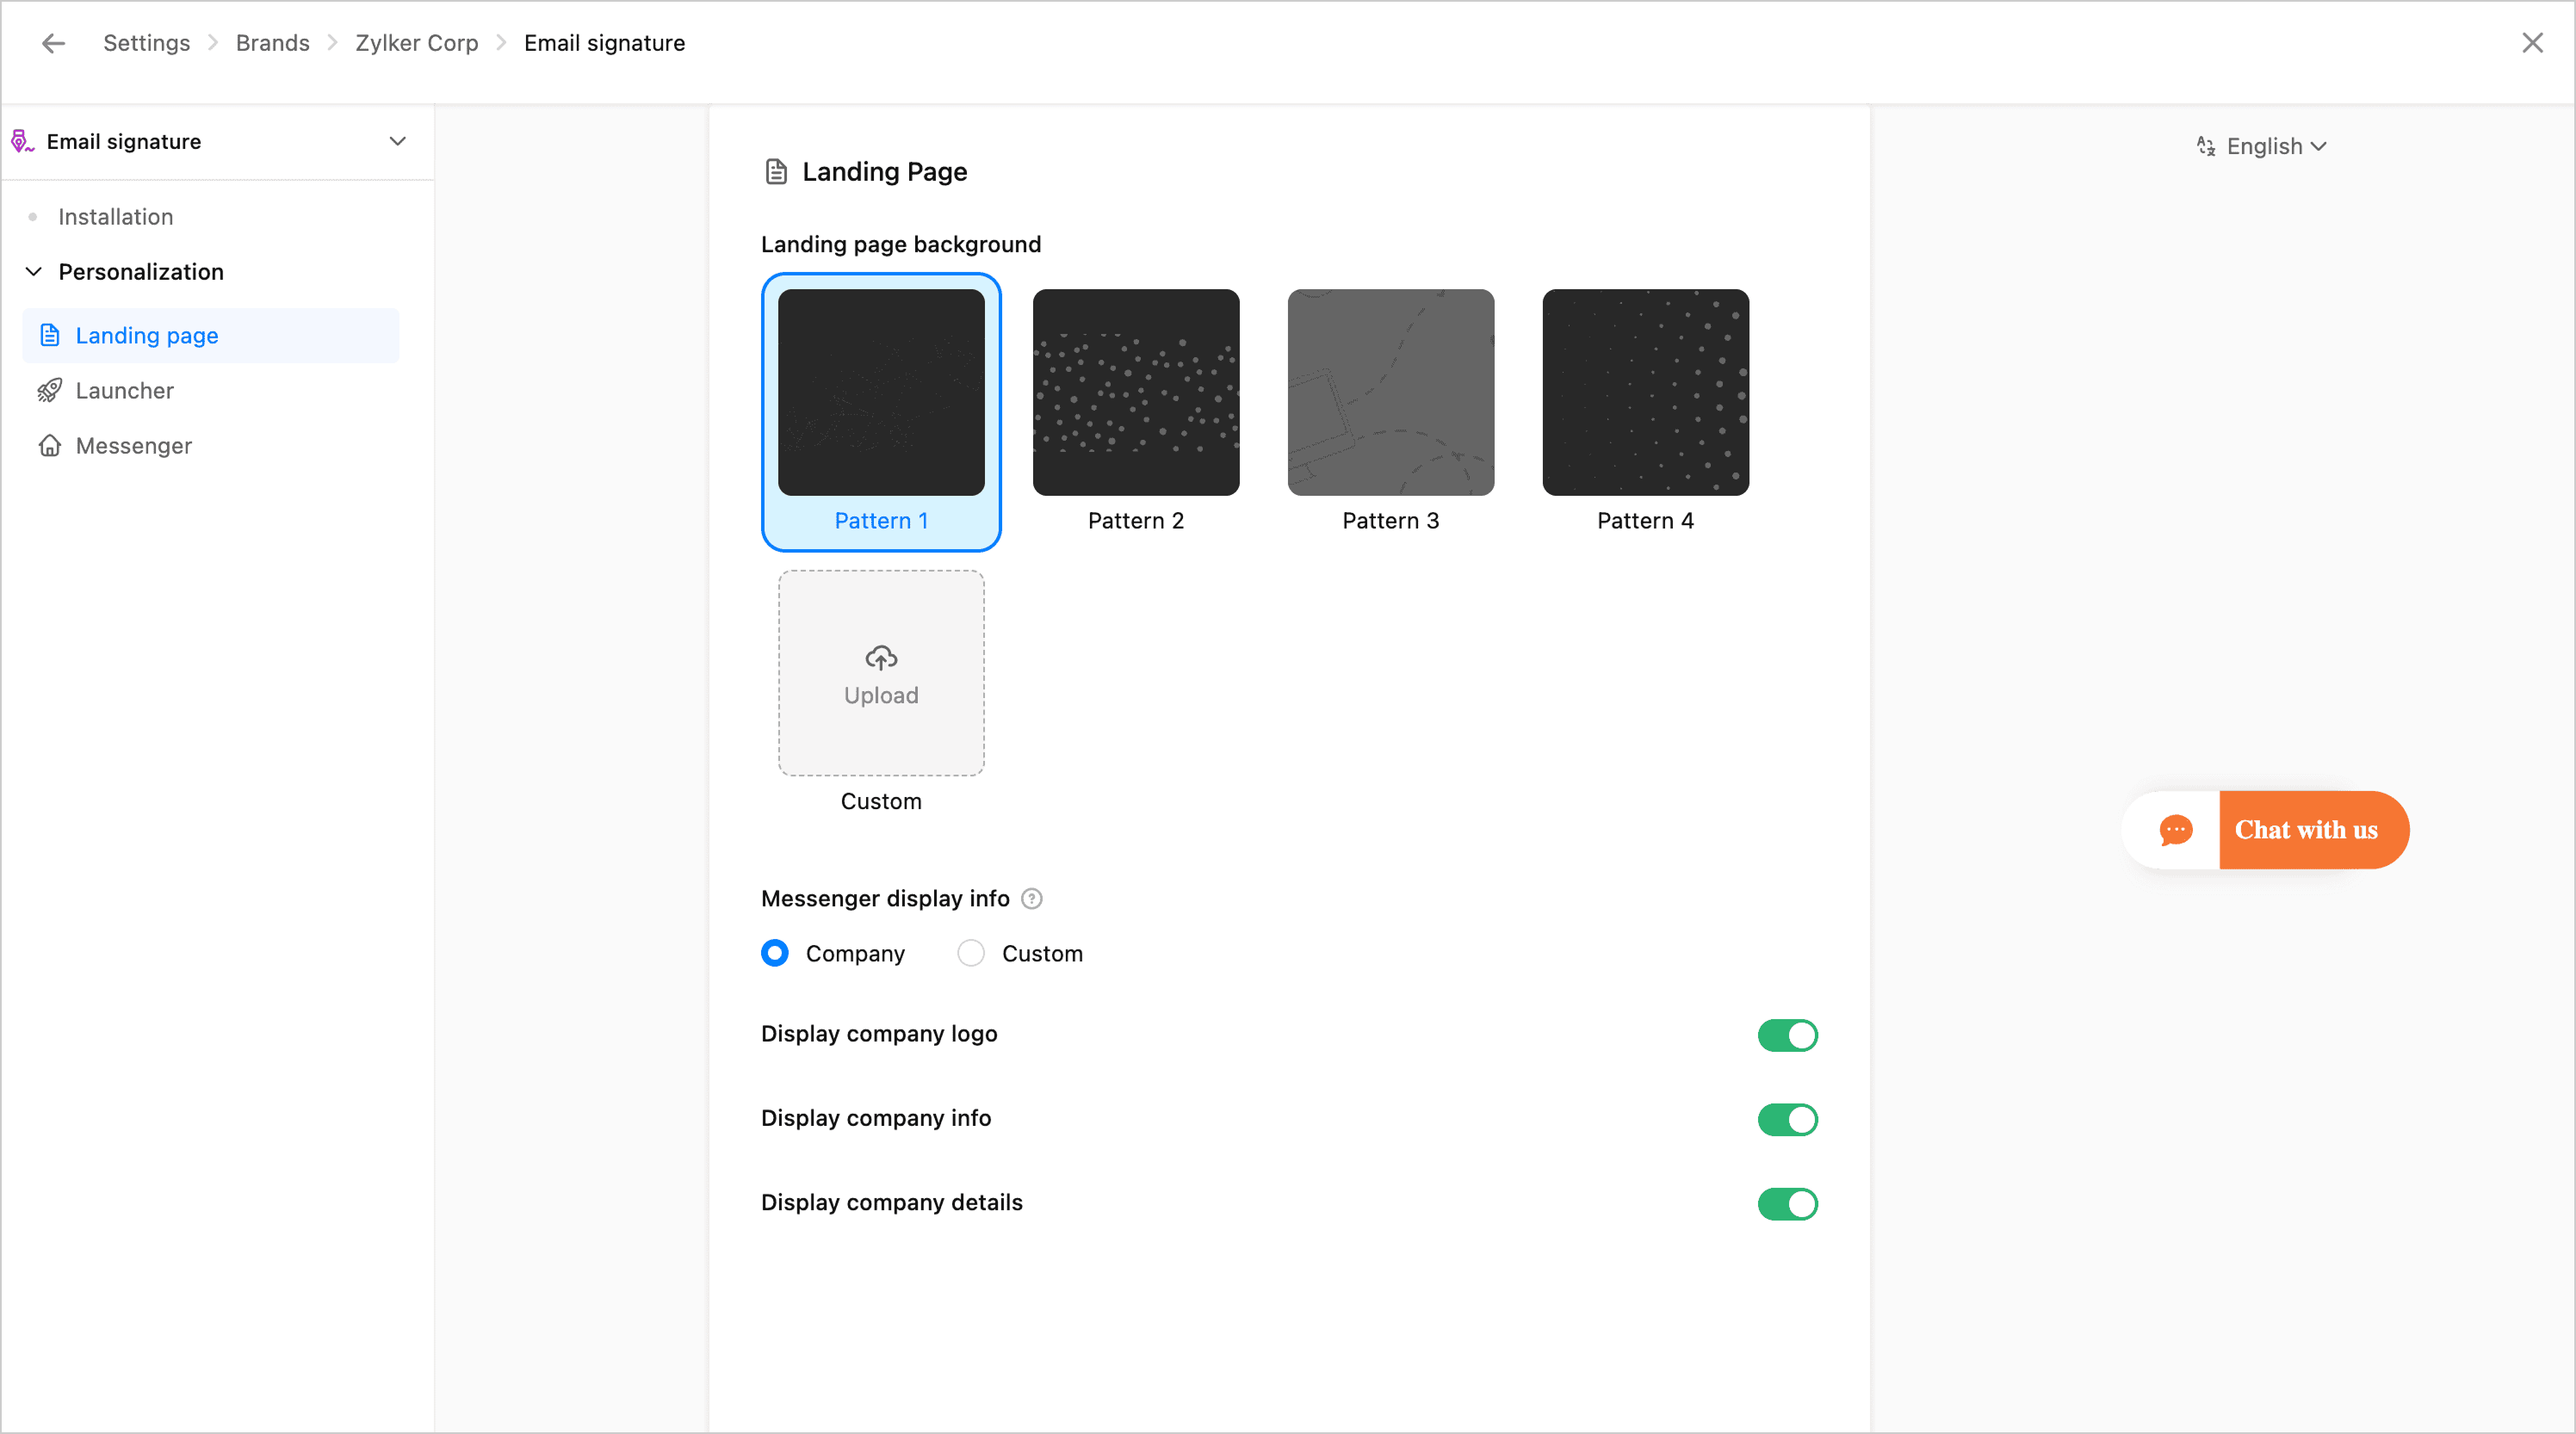2576x1434 pixels.
Task: Open the Landing page menu item
Action: (x=146, y=336)
